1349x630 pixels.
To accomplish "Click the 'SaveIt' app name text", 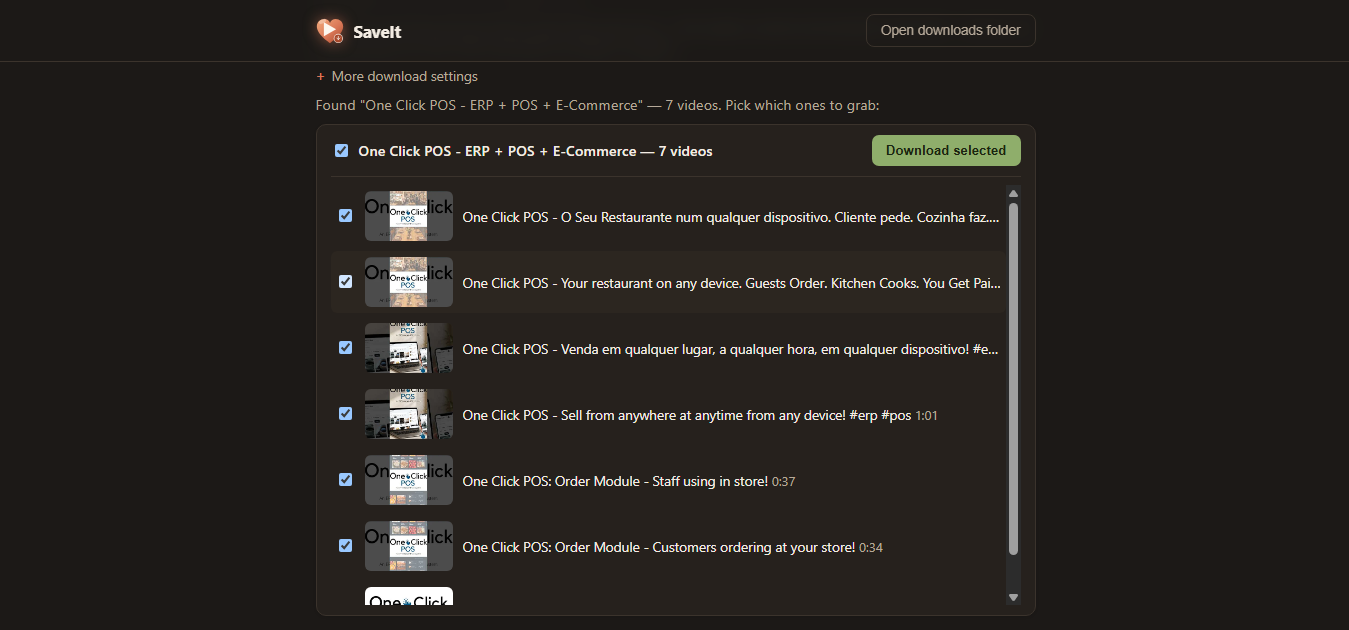I will click(377, 32).
